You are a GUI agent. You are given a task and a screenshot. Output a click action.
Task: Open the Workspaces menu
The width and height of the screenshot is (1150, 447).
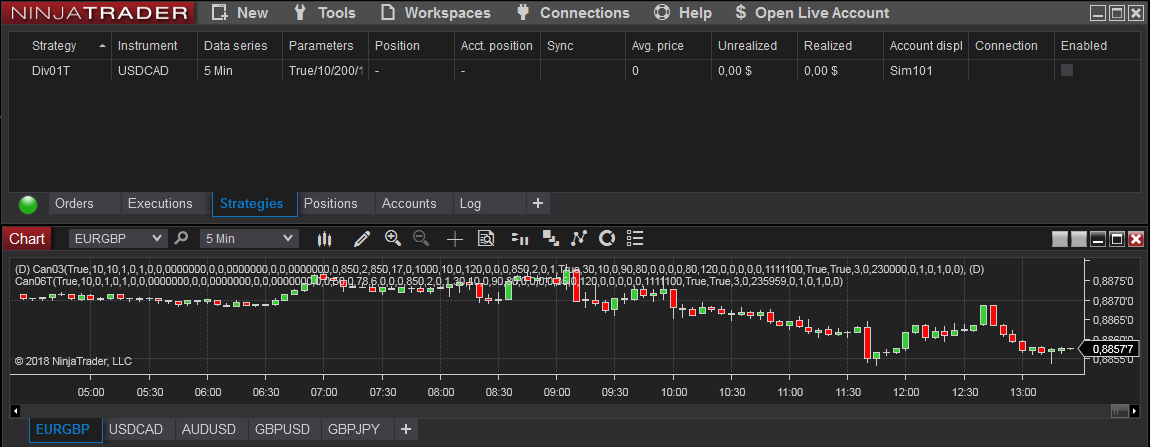[447, 12]
